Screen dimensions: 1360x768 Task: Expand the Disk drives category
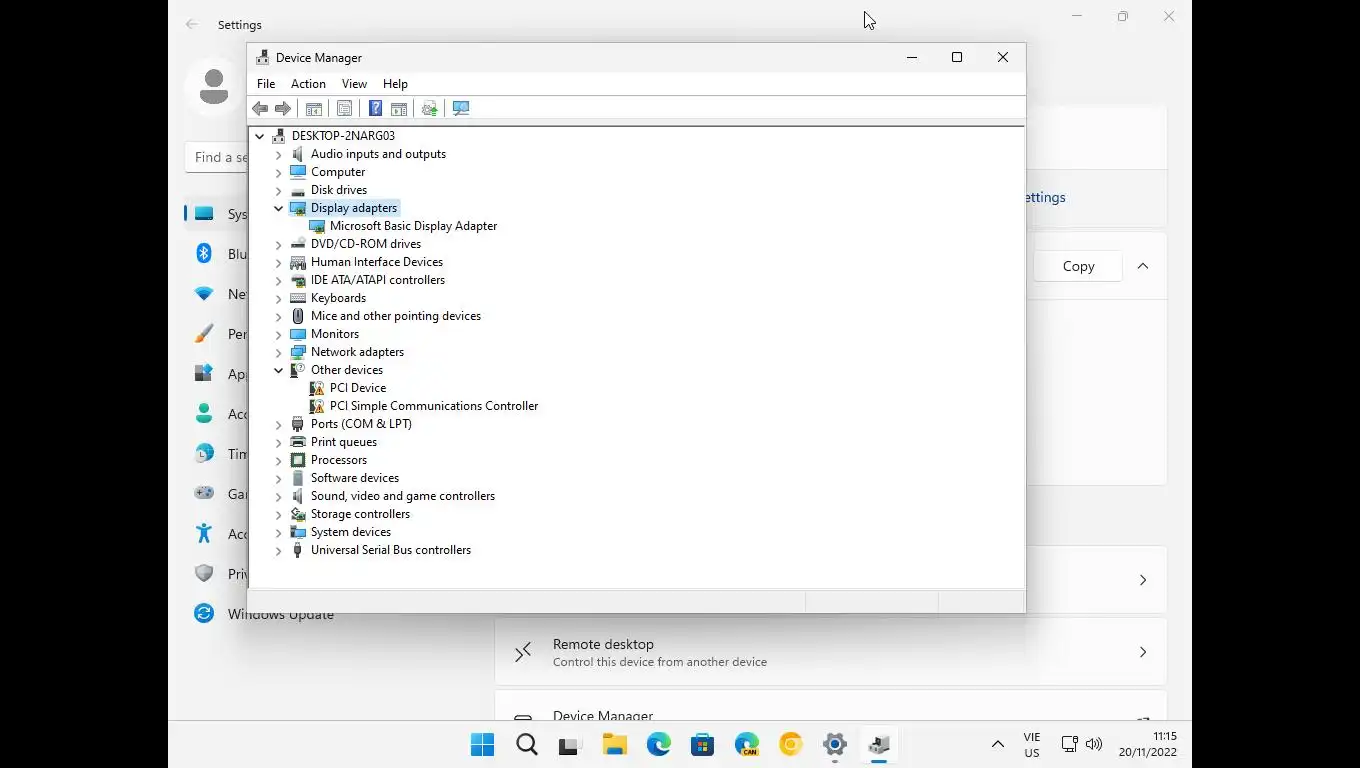[279, 190]
